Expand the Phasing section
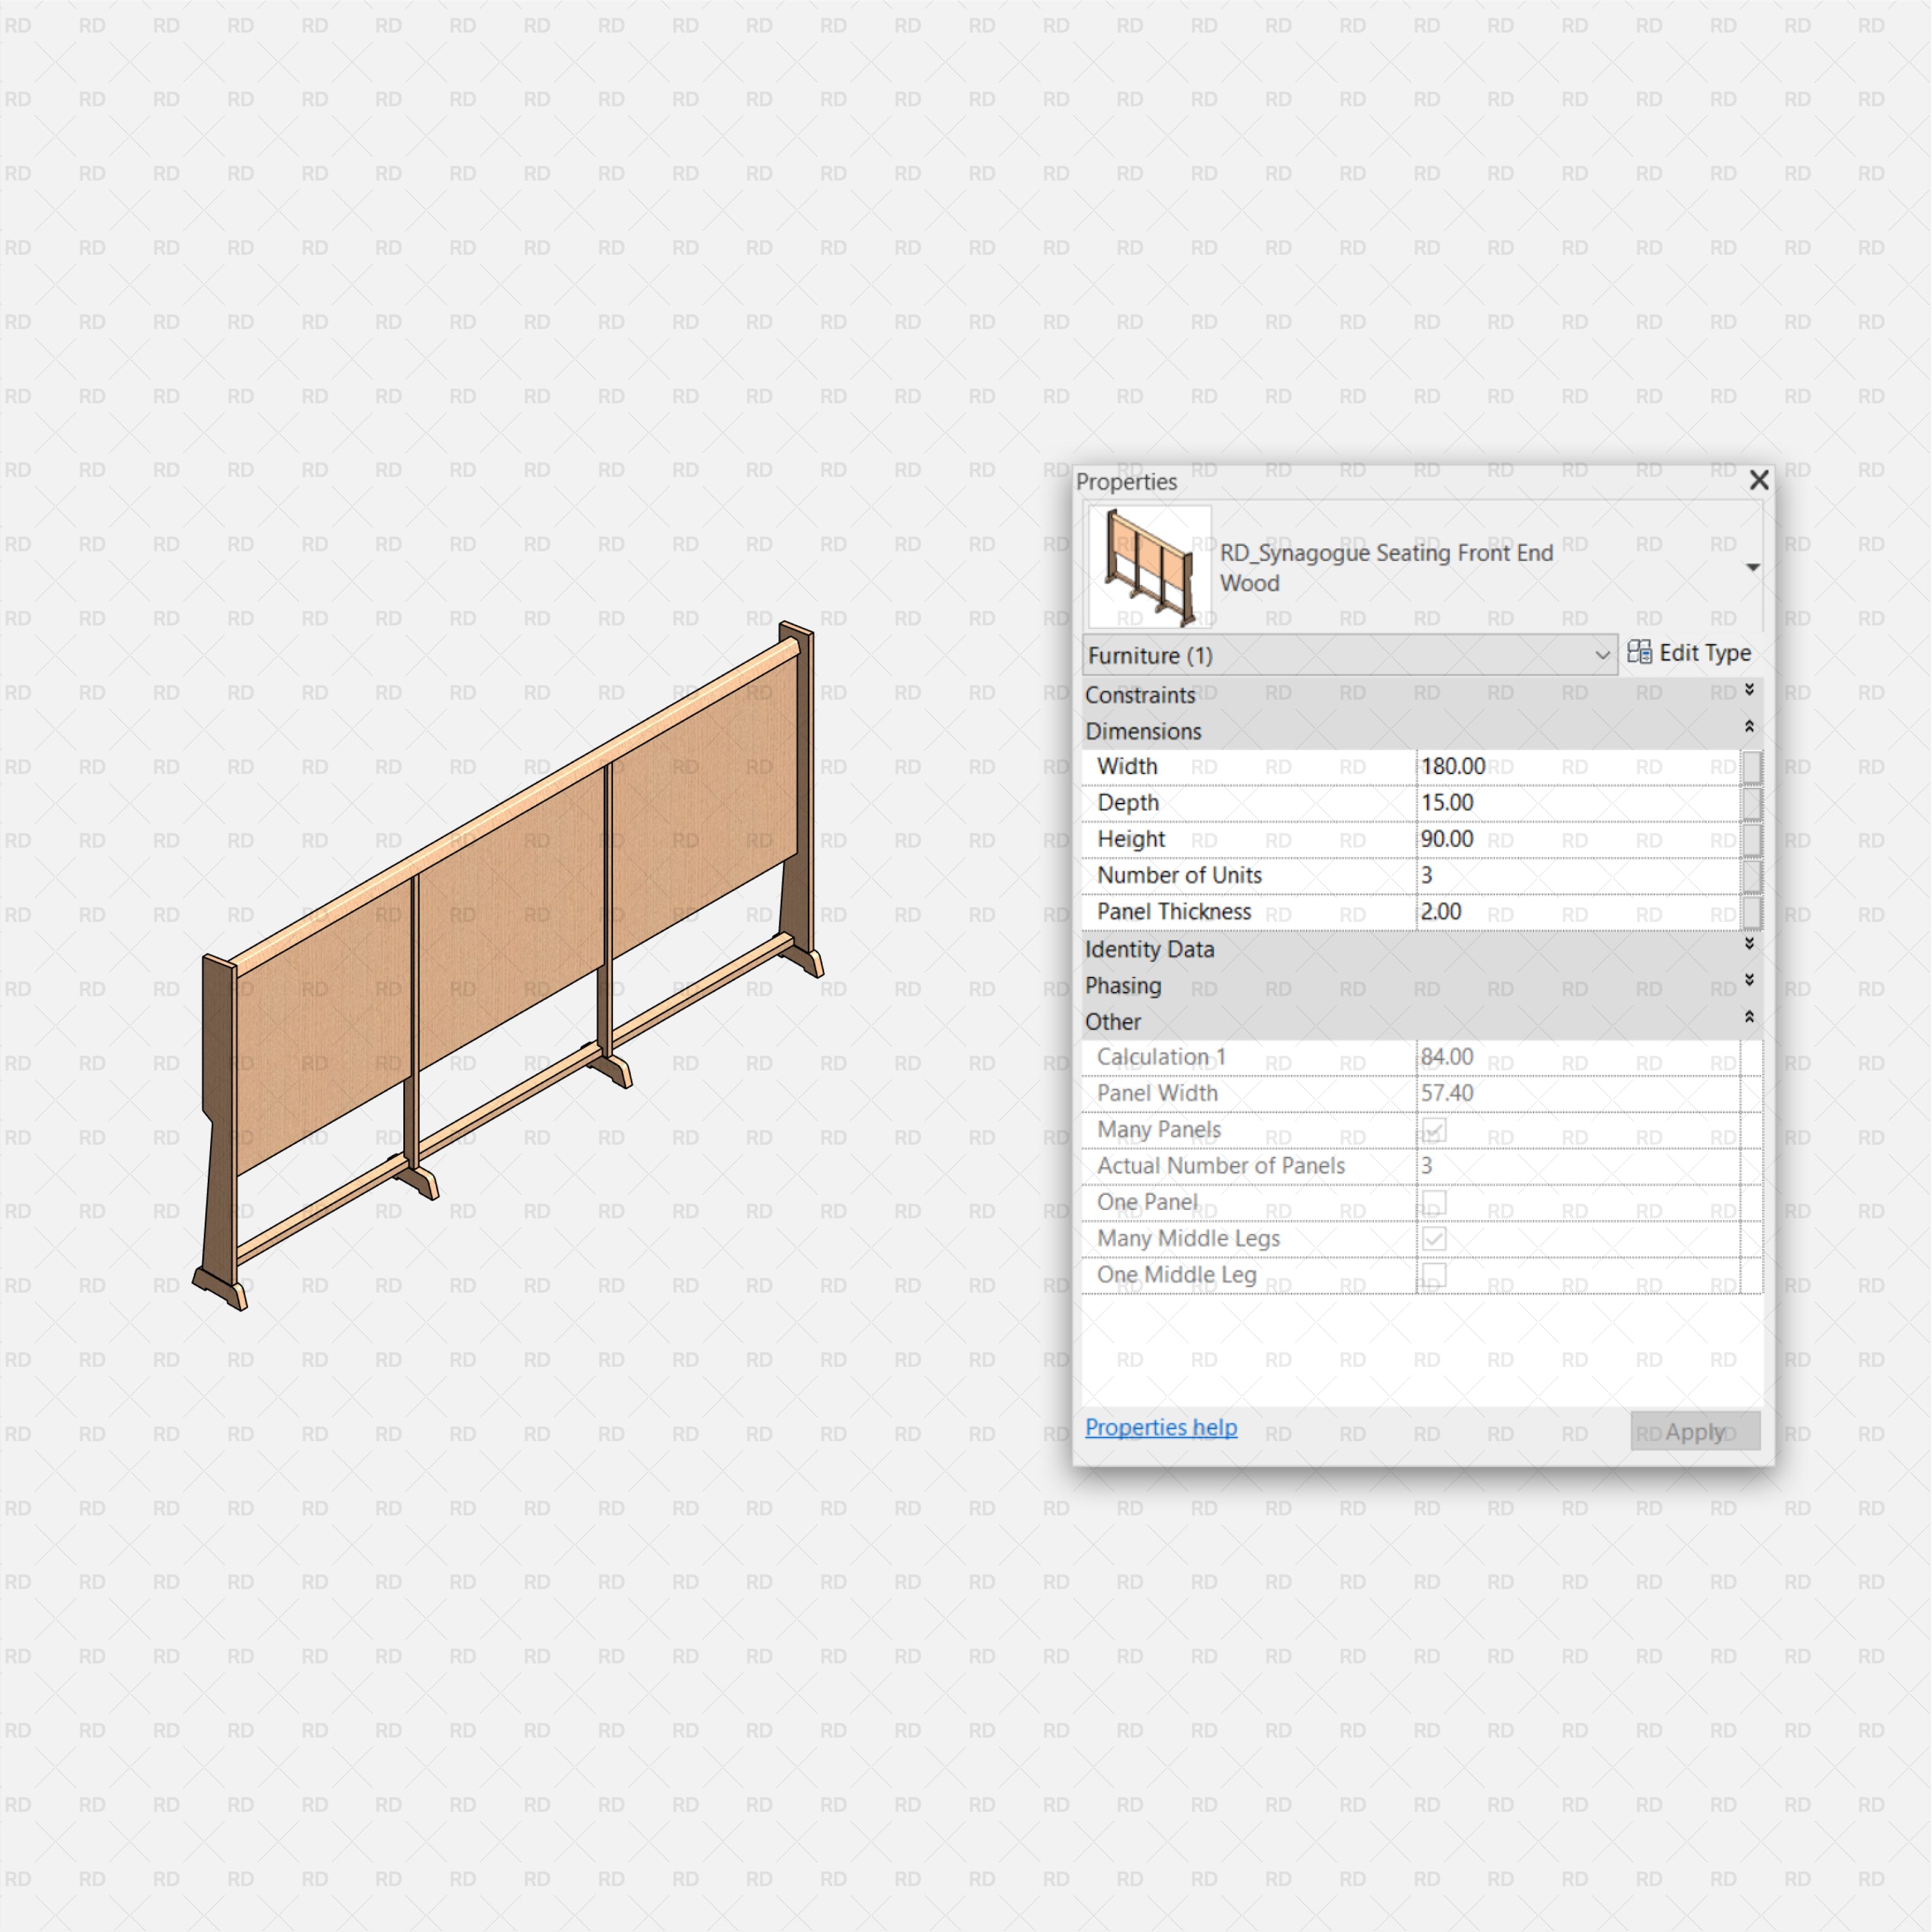The width and height of the screenshot is (1932, 1932). [1749, 981]
